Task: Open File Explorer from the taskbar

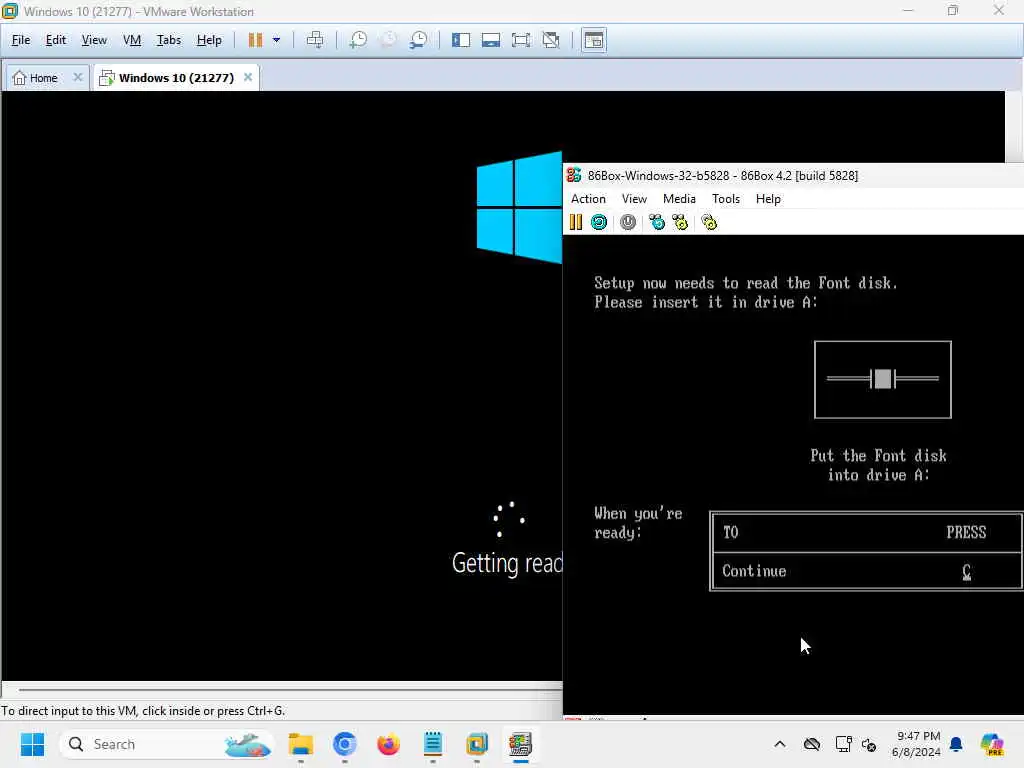Action: coord(301,744)
